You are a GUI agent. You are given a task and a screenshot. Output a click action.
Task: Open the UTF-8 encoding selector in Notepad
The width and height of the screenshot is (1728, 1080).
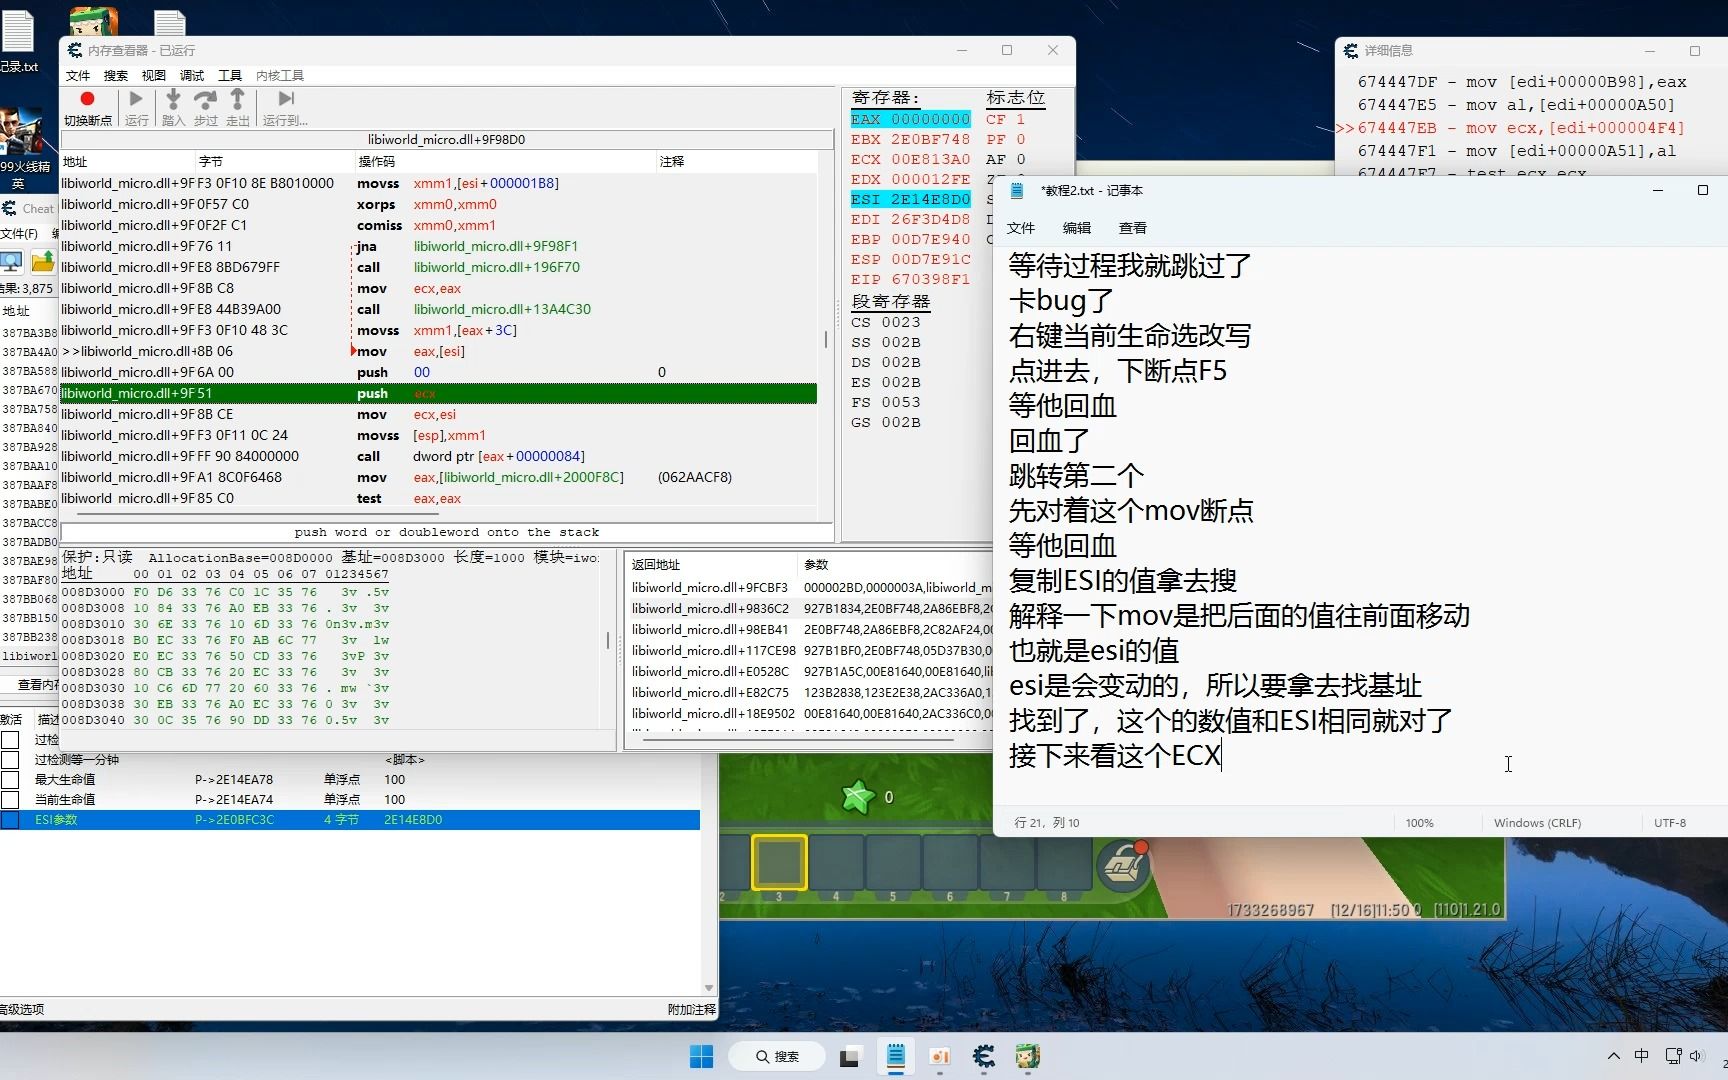1668,822
